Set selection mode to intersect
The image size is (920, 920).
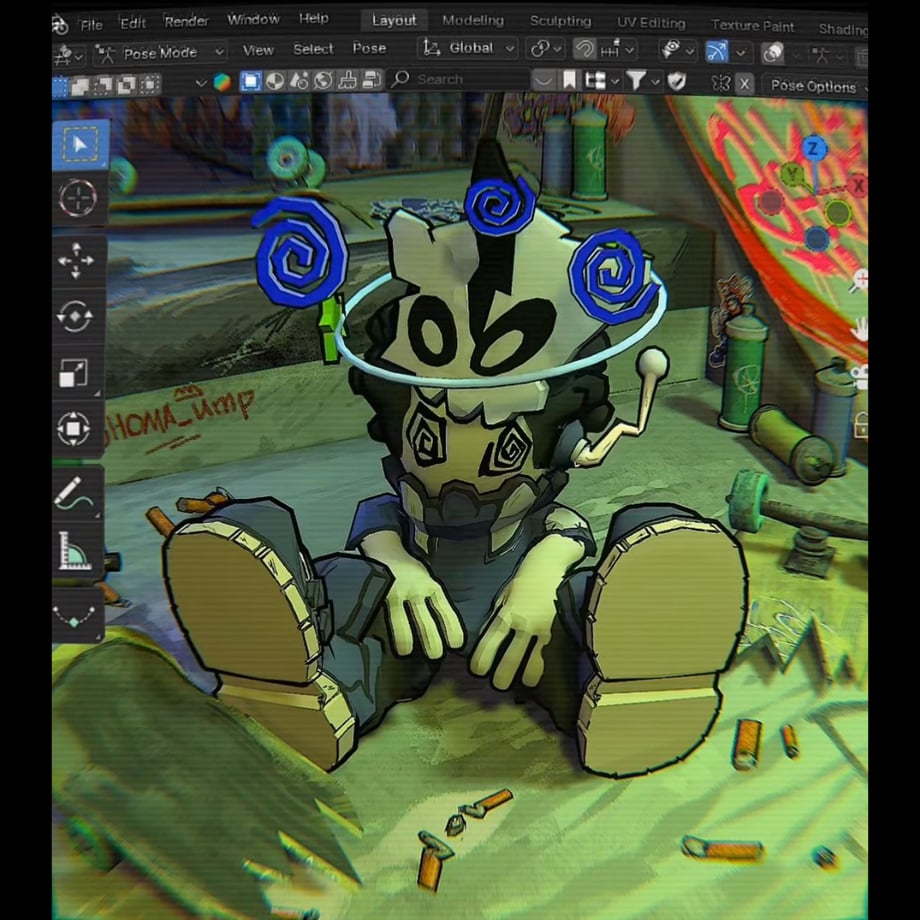(150, 84)
